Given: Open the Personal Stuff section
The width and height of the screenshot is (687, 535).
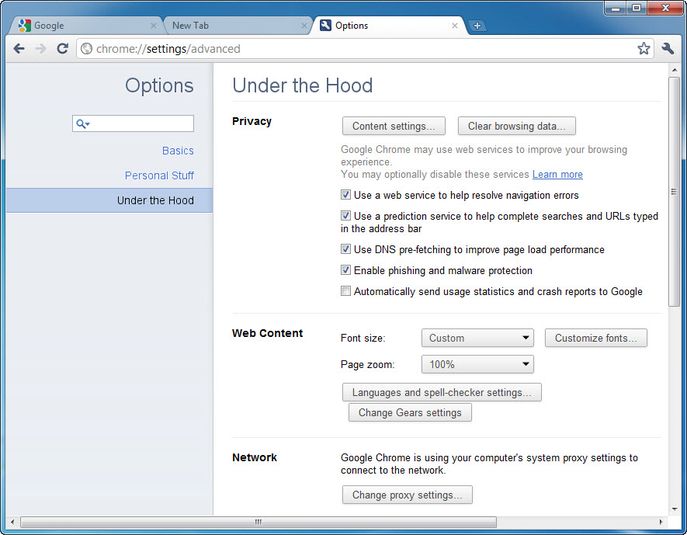Looking at the screenshot, I should (159, 176).
